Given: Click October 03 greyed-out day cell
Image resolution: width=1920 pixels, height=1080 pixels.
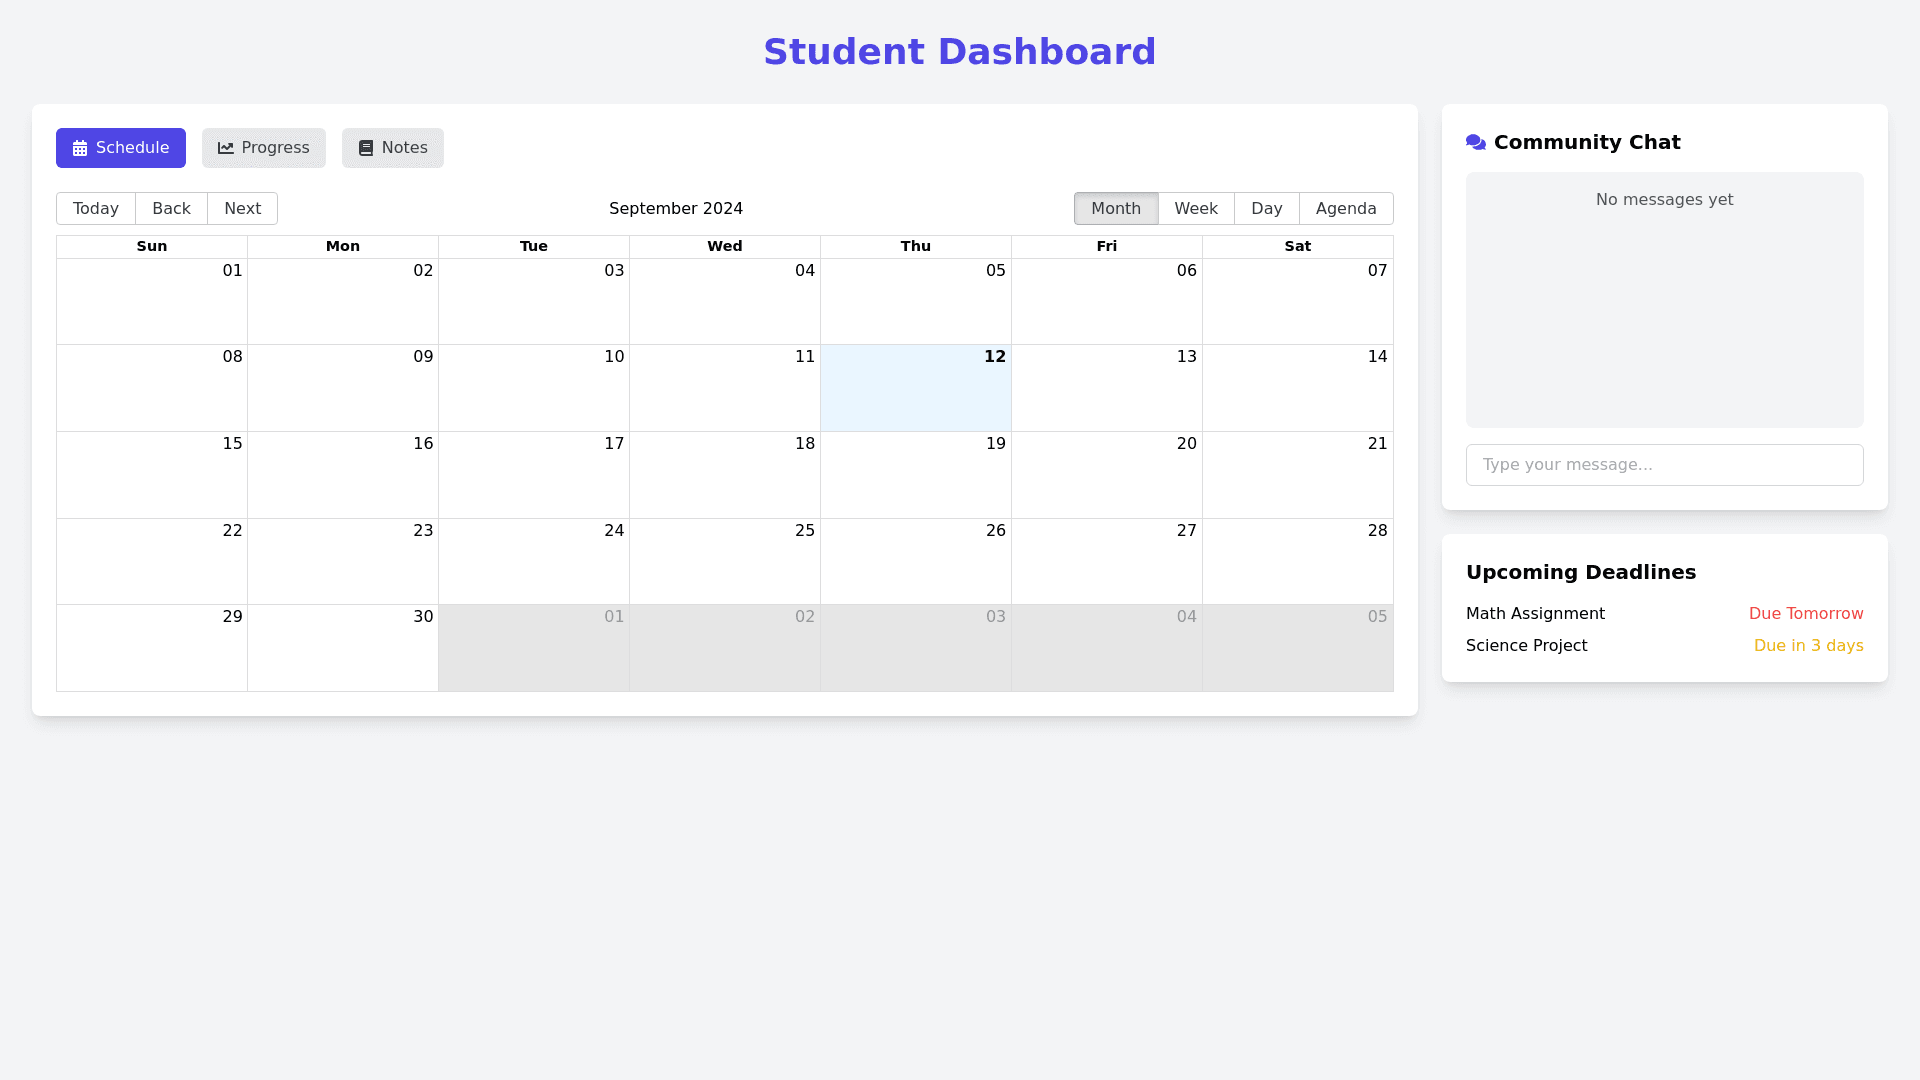Looking at the screenshot, I should pyautogui.click(x=915, y=648).
